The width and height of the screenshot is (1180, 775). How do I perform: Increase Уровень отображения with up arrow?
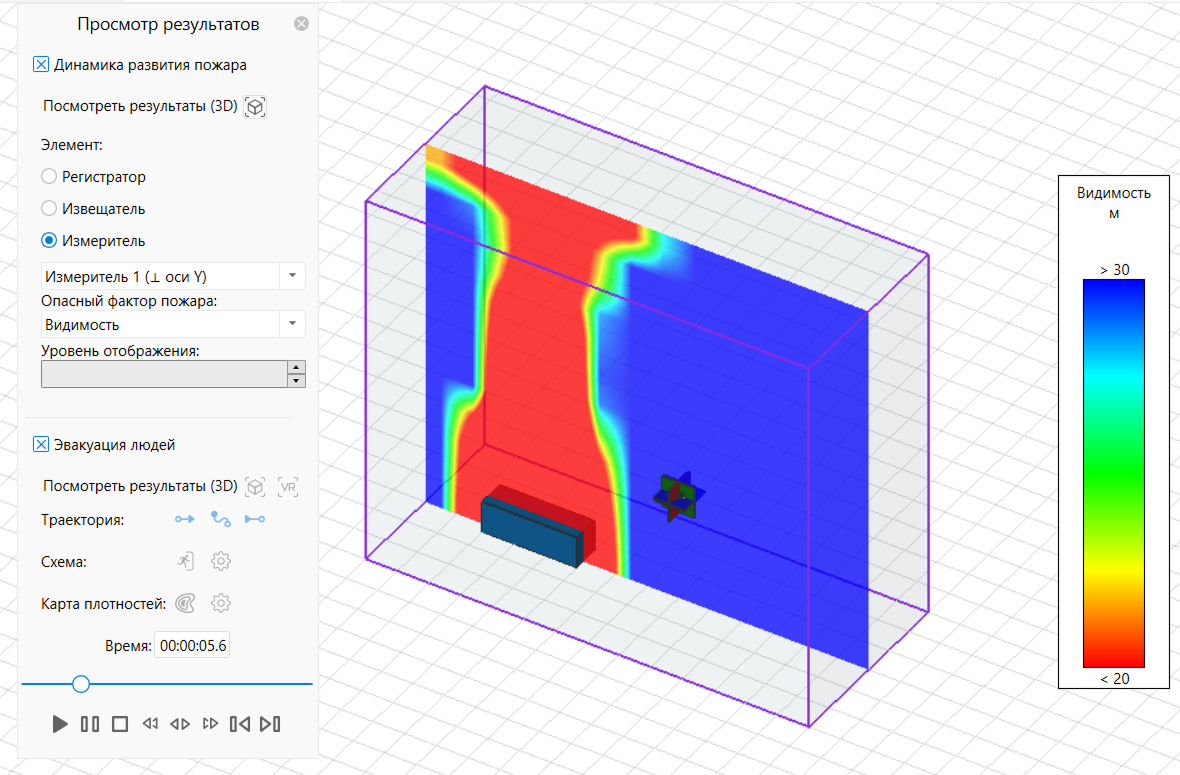point(297,367)
